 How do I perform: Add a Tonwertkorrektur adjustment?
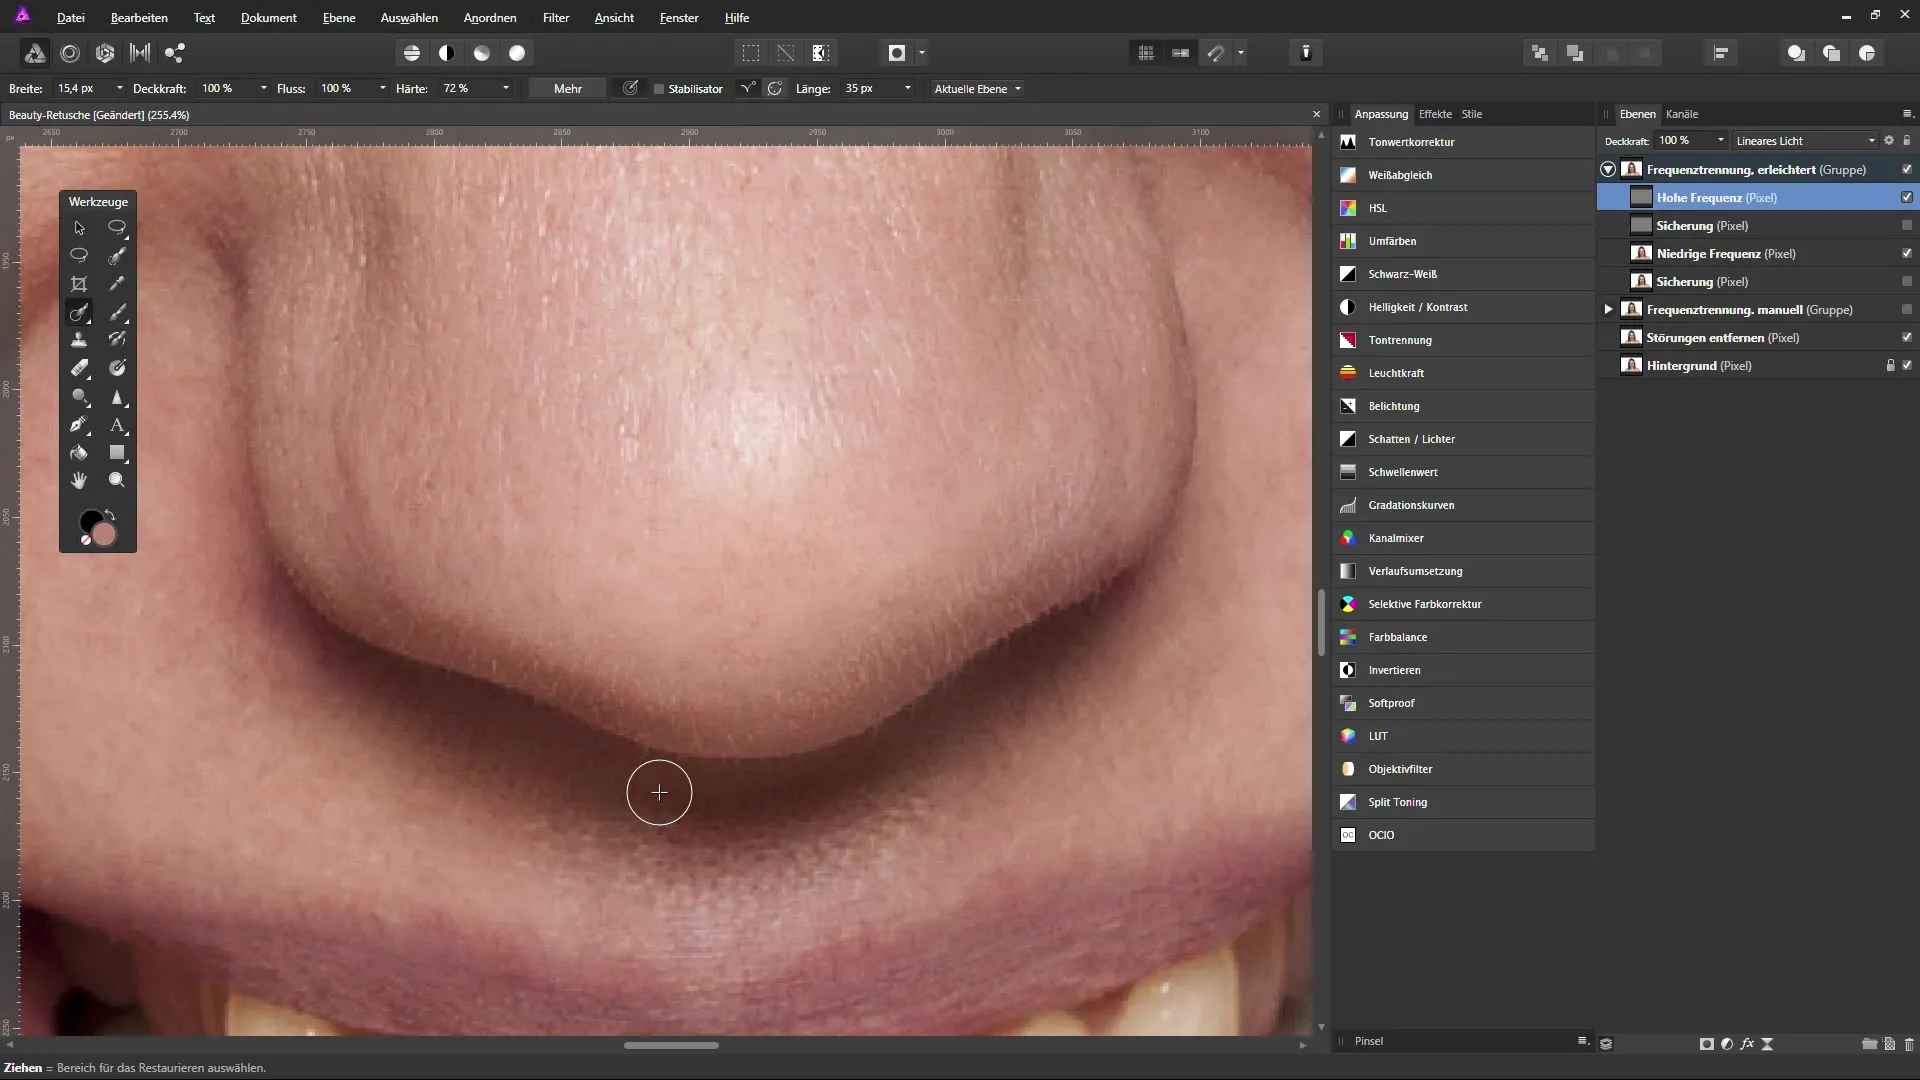1463,142
